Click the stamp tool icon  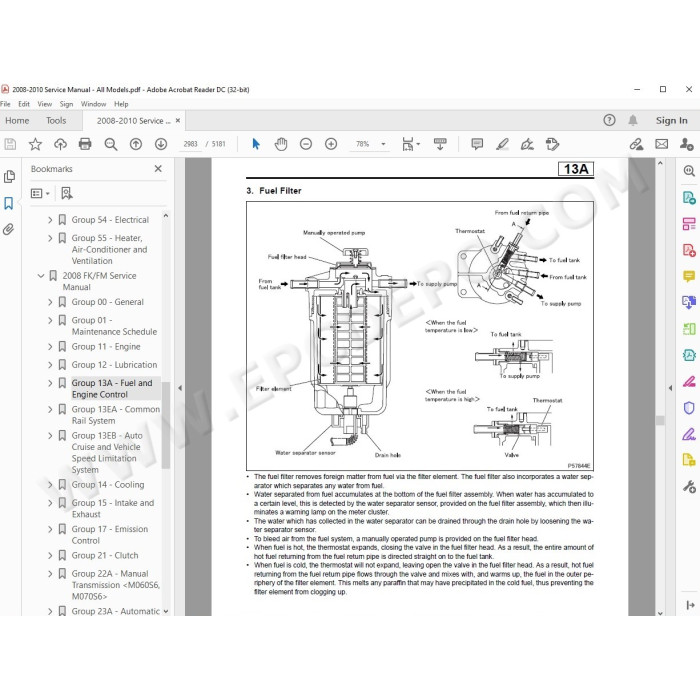[x=552, y=144]
